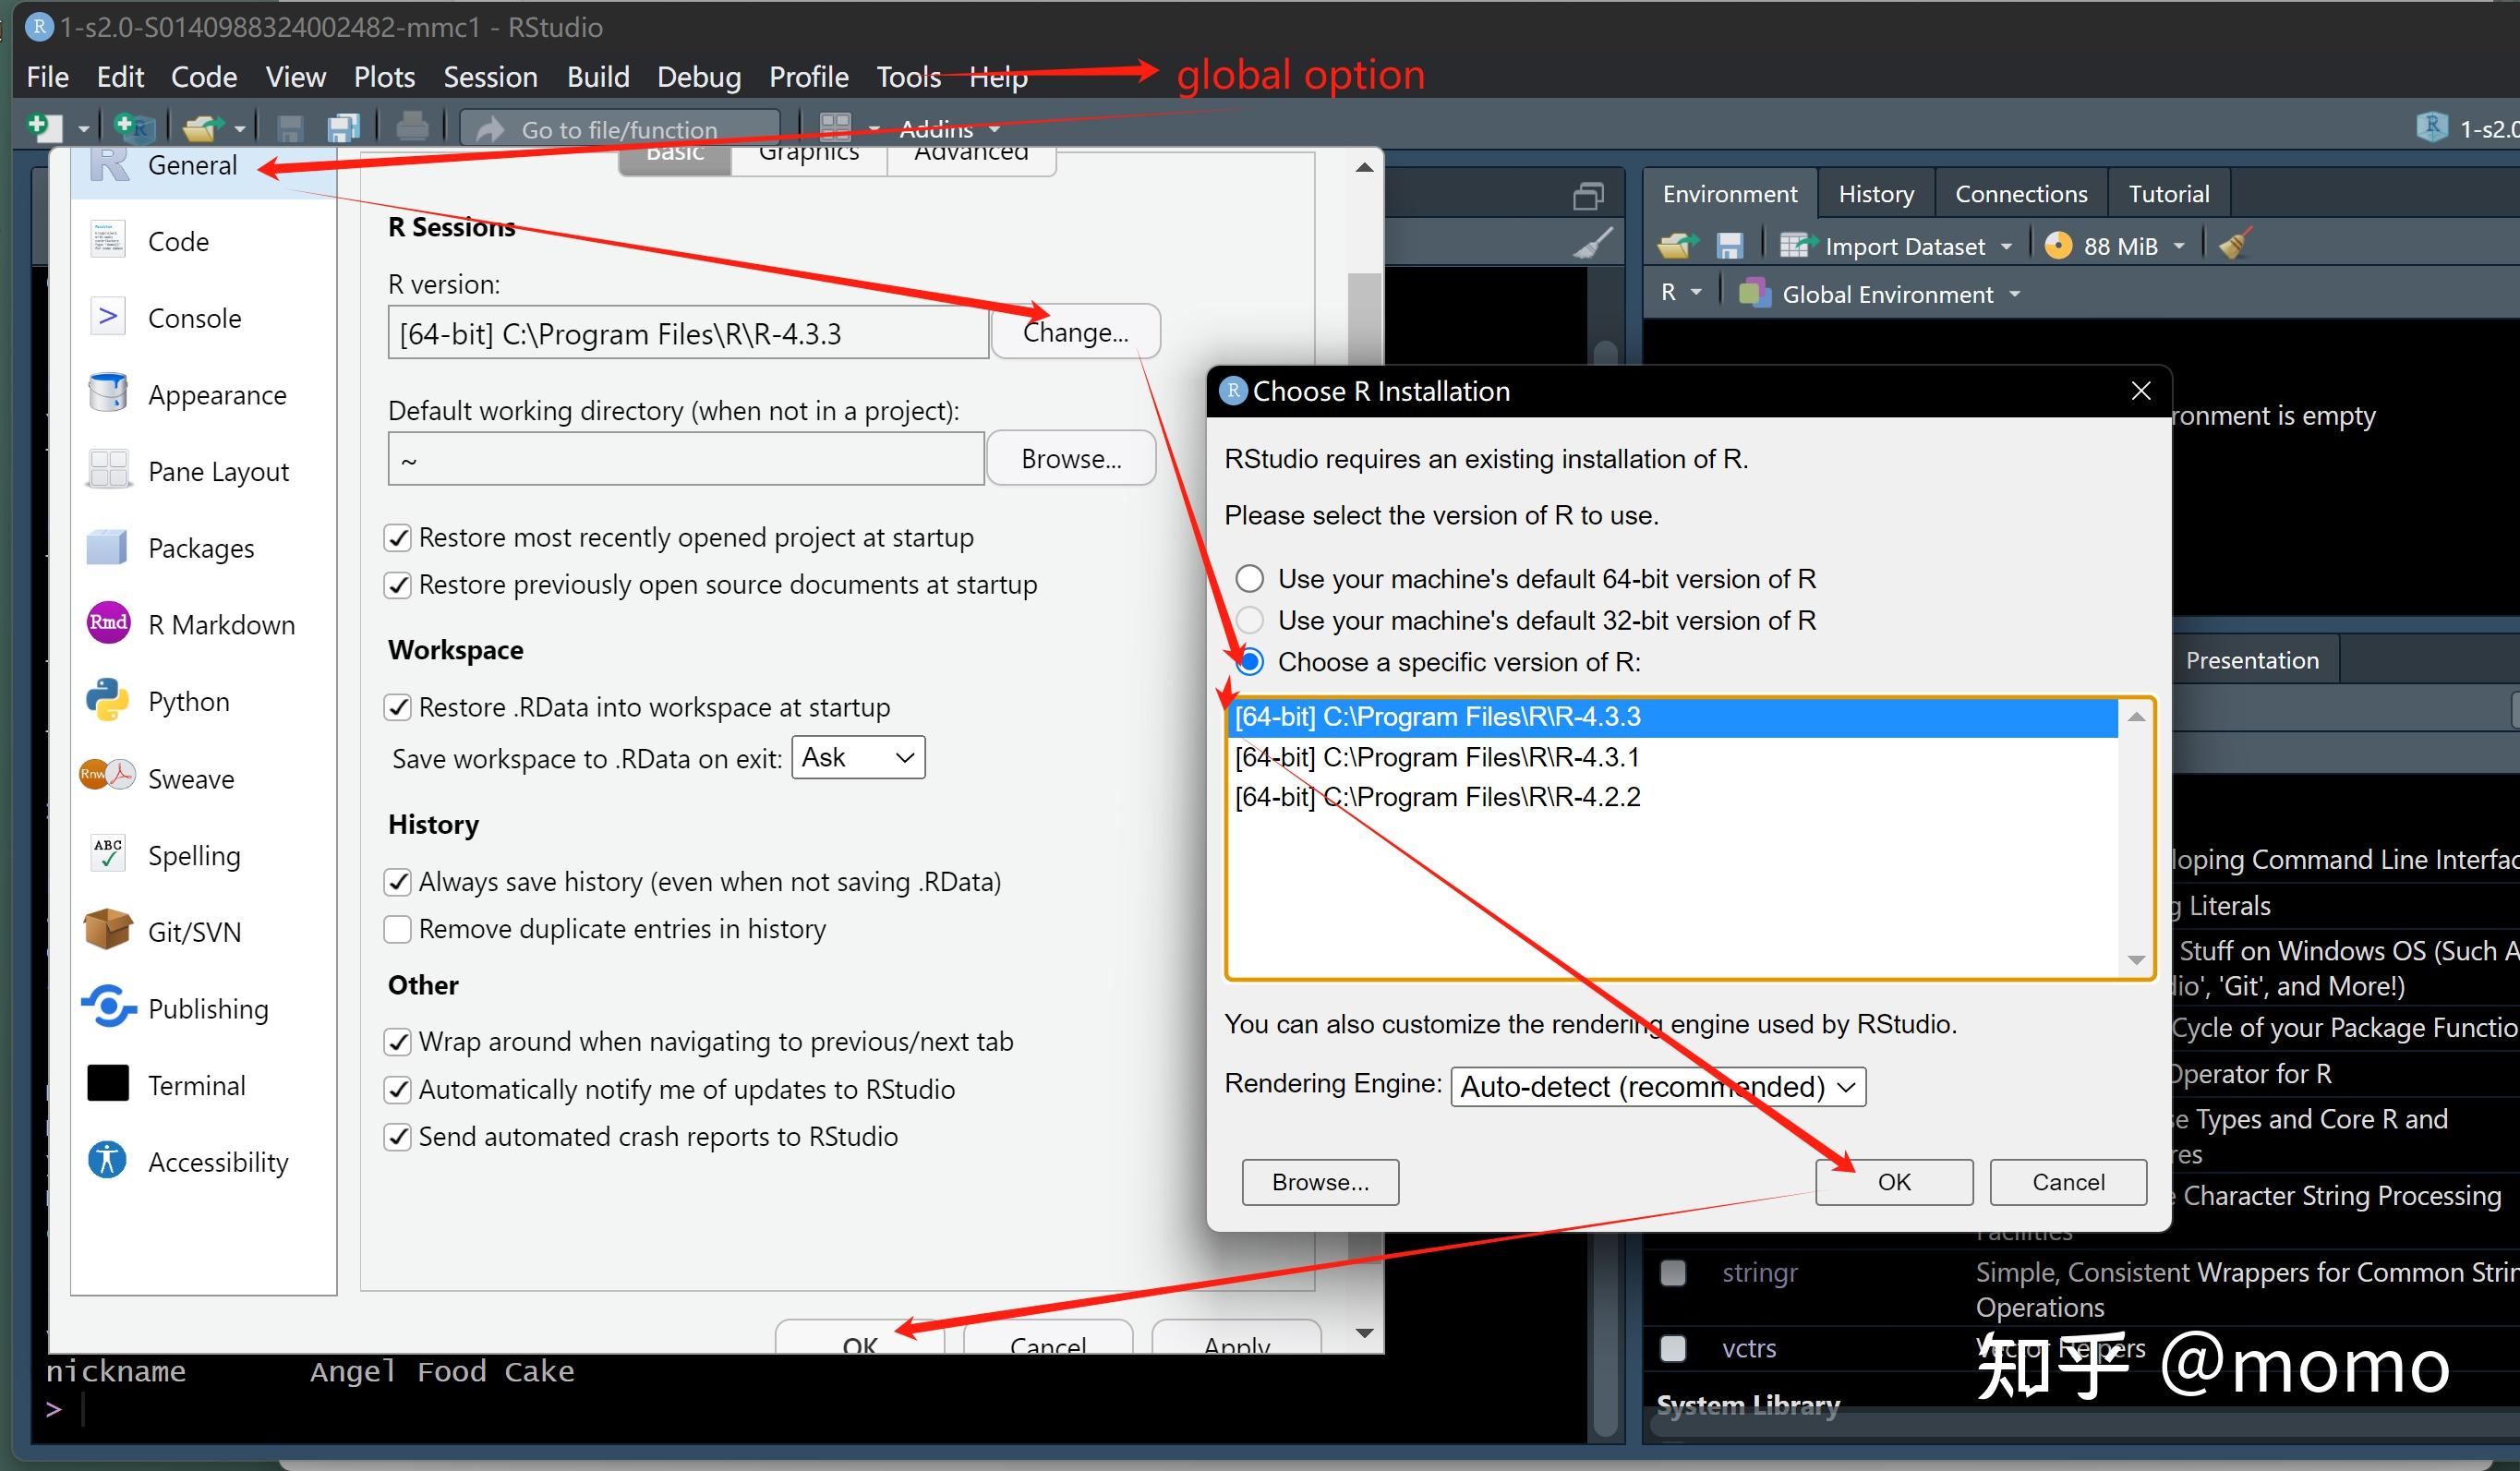Open the Build menu

point(598,77)
